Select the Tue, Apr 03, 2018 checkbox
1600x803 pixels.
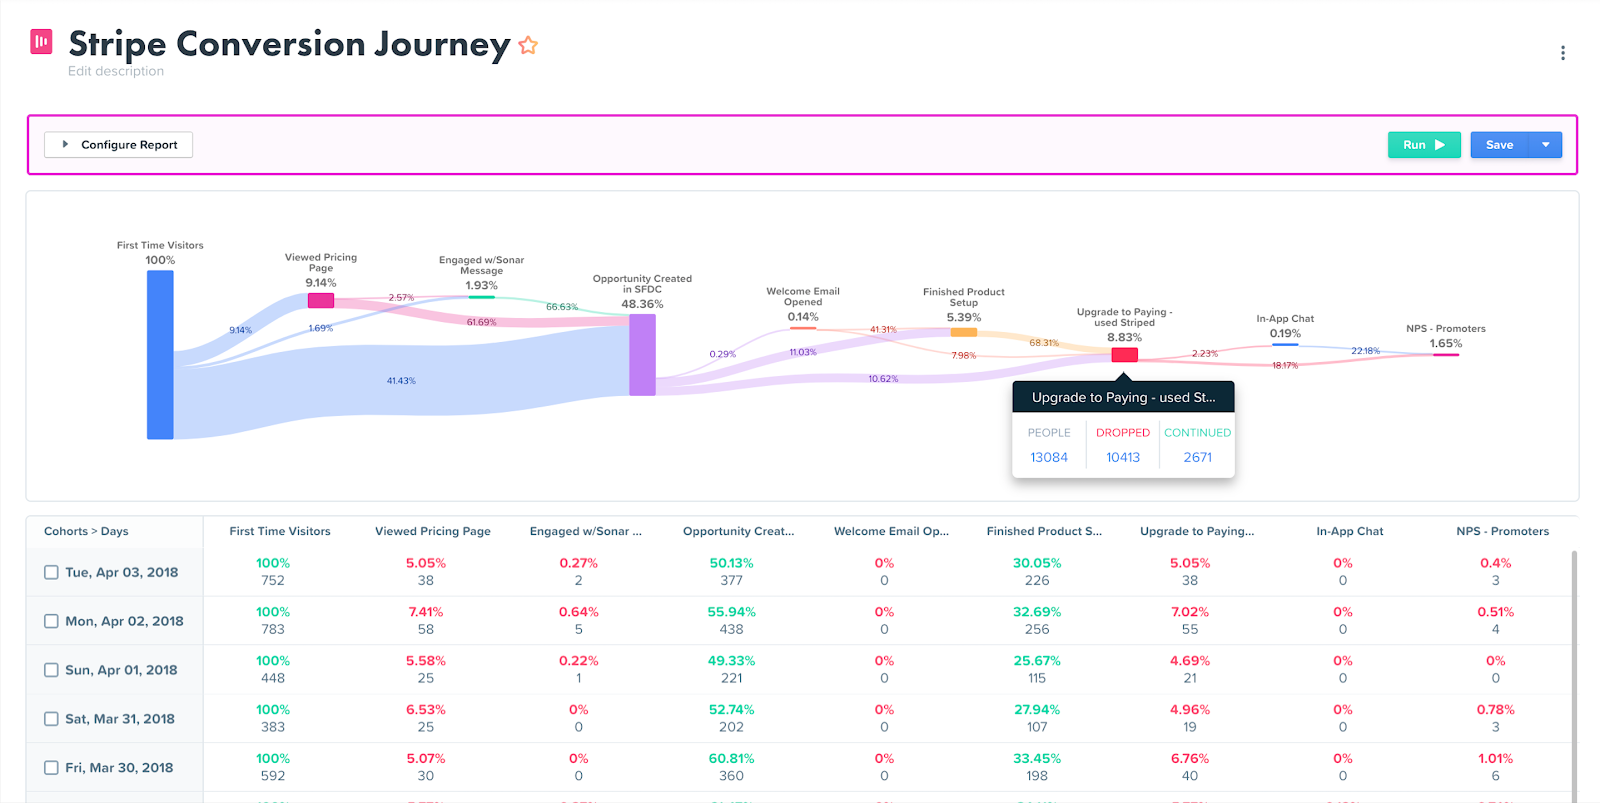click(51, 572)
